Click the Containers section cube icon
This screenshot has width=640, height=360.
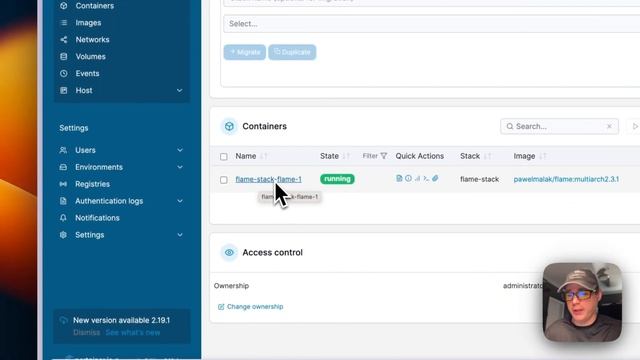229,127
